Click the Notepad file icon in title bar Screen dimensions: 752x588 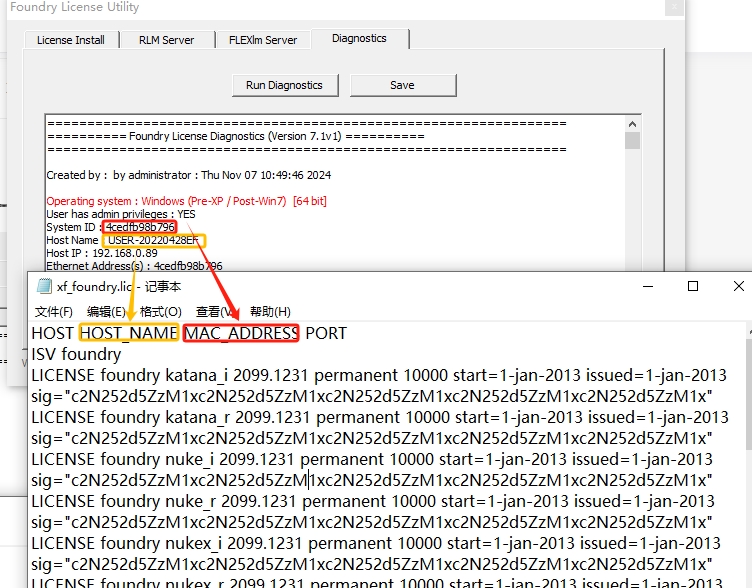(x=44, y=286)
